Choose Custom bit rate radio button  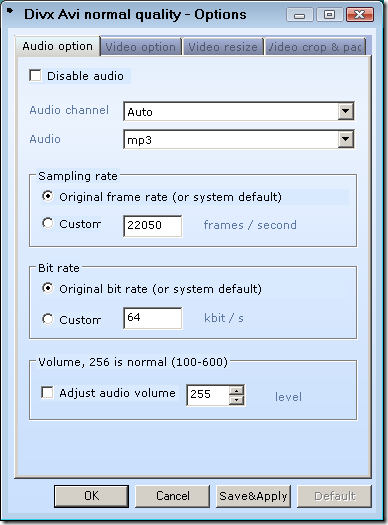point(48,319)
